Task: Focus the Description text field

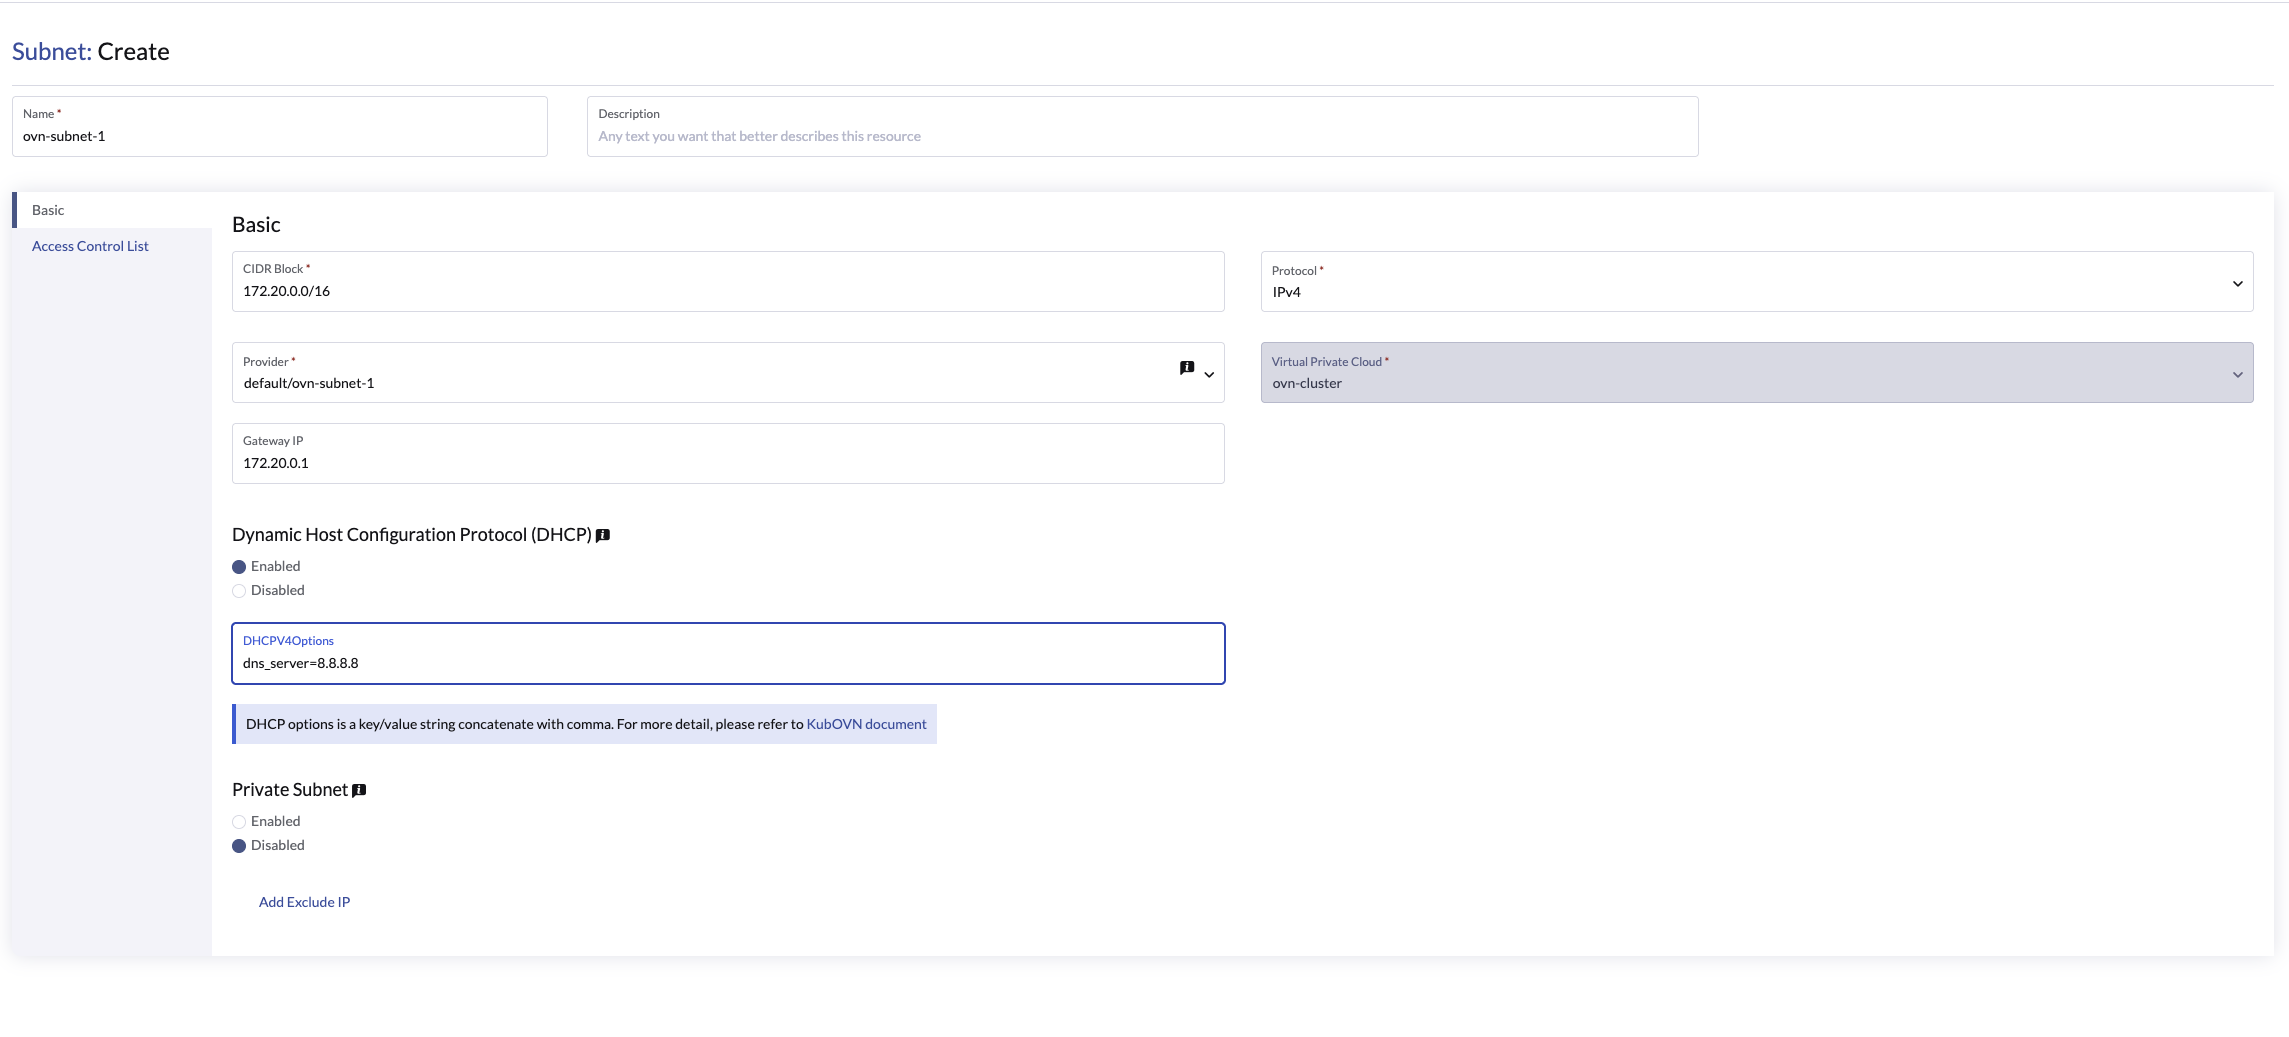Action: pyautogui.click(x=1141, y=137)
